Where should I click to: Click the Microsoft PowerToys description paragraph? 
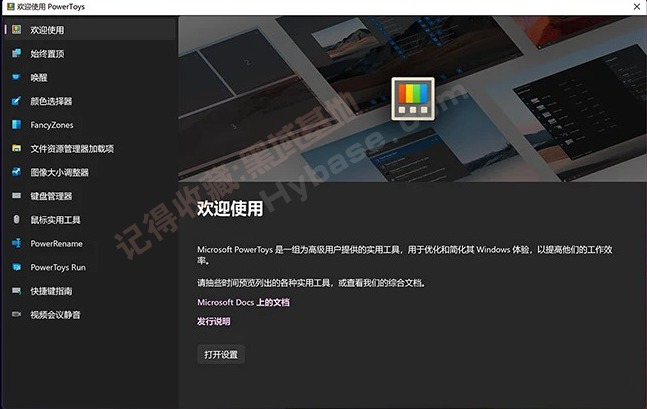coord(405,255)
